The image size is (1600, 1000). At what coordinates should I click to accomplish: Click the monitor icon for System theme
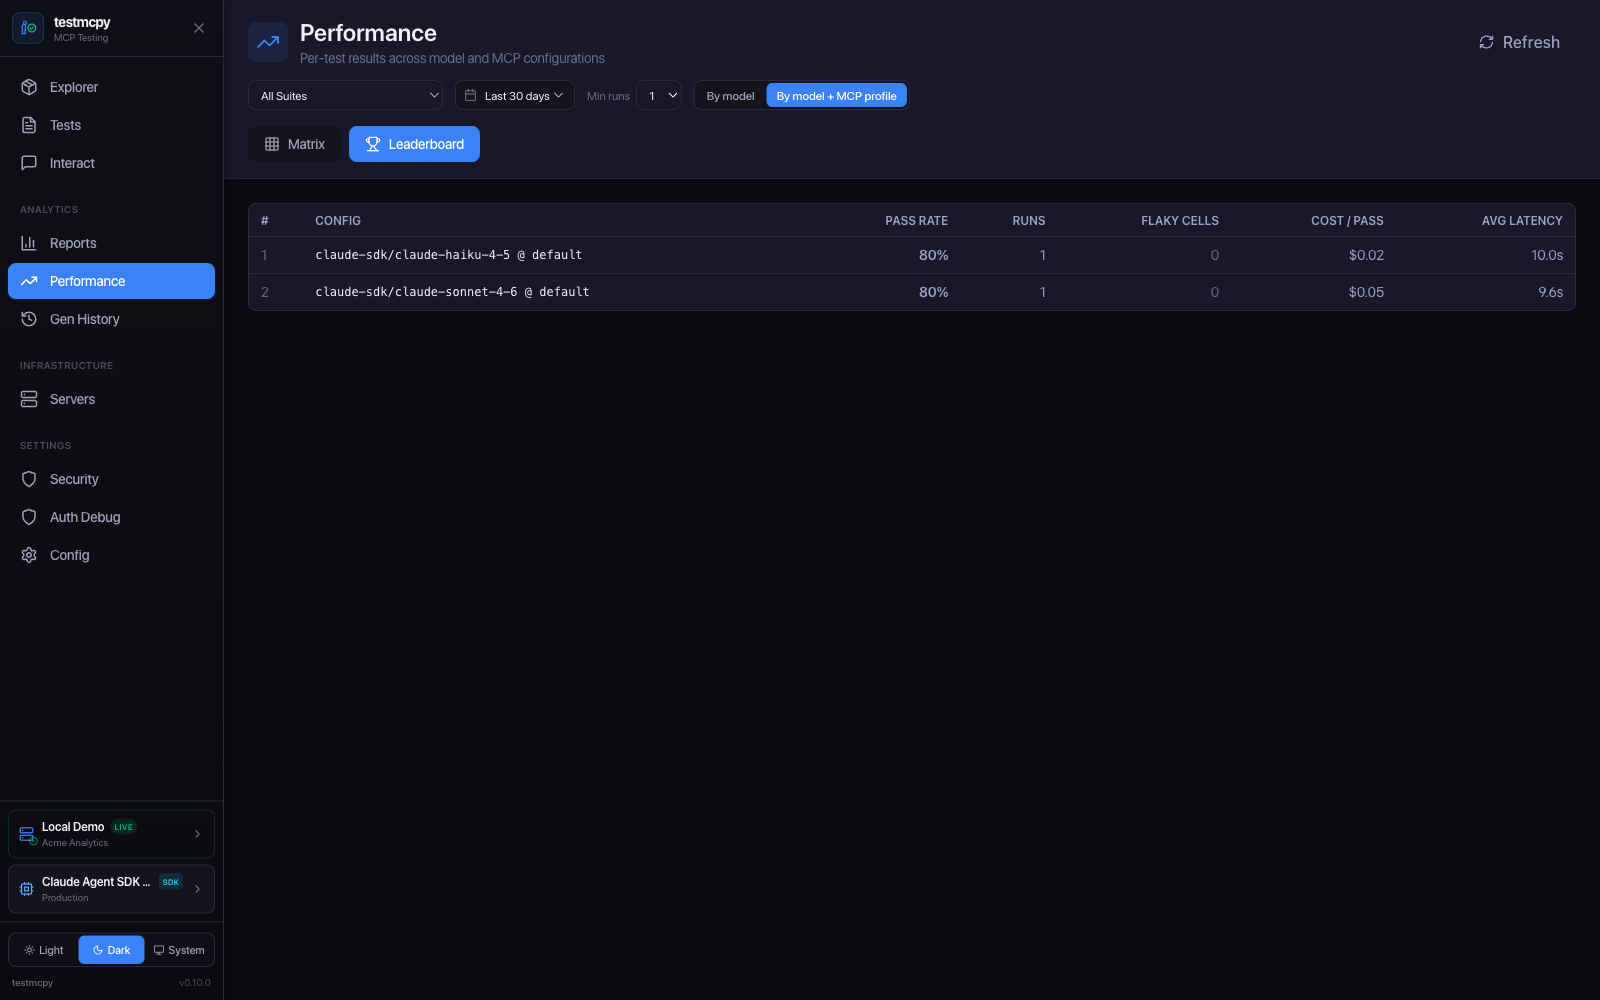159,950
